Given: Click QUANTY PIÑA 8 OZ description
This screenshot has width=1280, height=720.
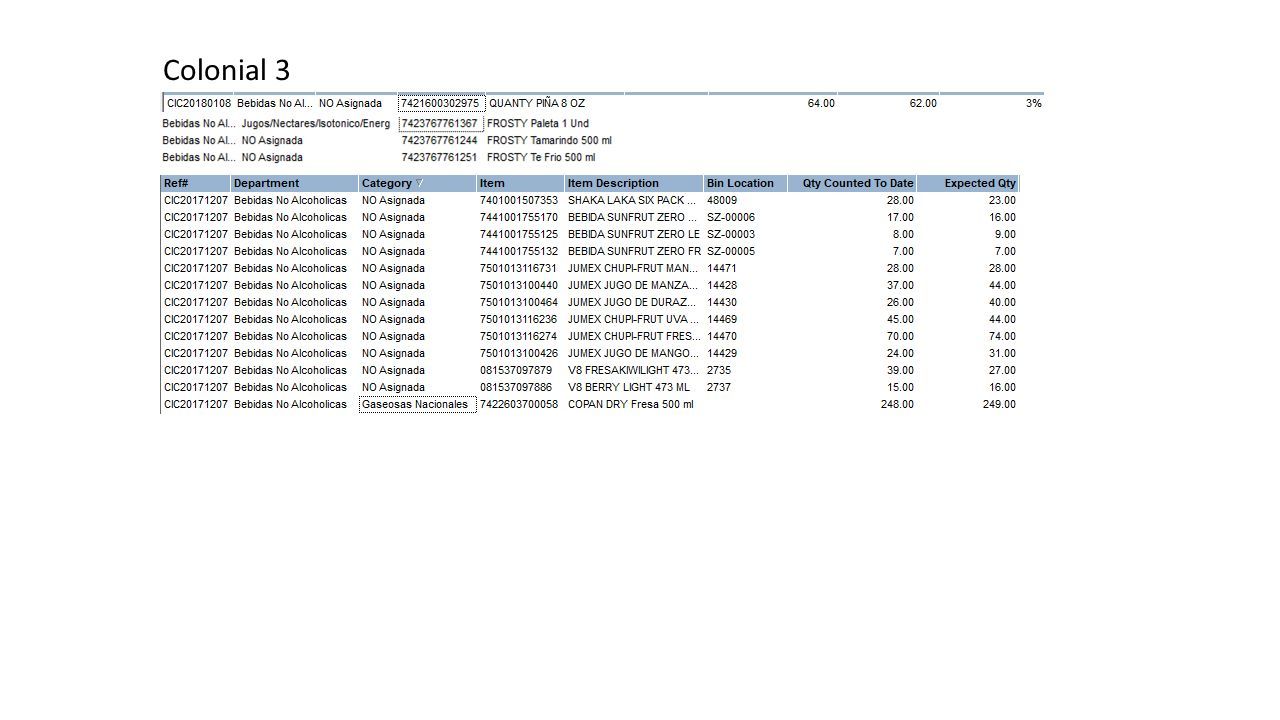Looking at the screenshot, I should pos(537,103).
